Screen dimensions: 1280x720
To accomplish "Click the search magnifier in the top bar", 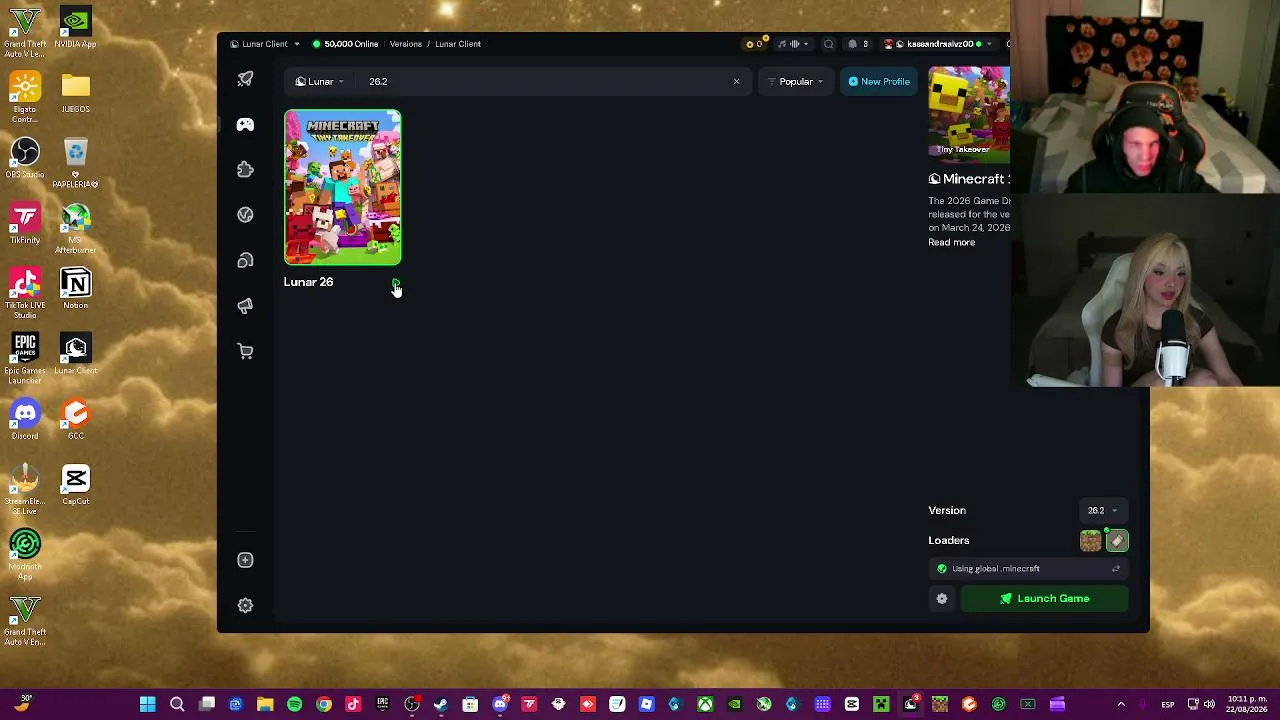I will pos(828,44).
